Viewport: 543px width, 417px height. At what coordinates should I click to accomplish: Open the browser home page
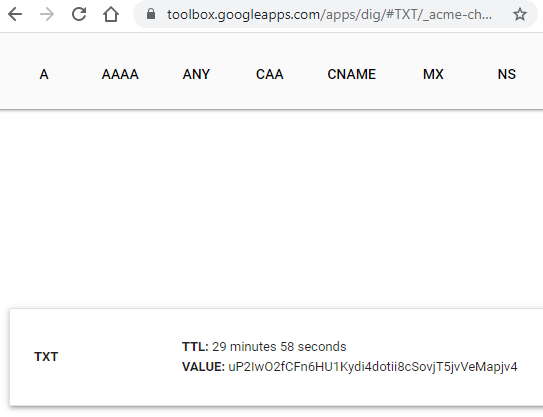point(111,15)
